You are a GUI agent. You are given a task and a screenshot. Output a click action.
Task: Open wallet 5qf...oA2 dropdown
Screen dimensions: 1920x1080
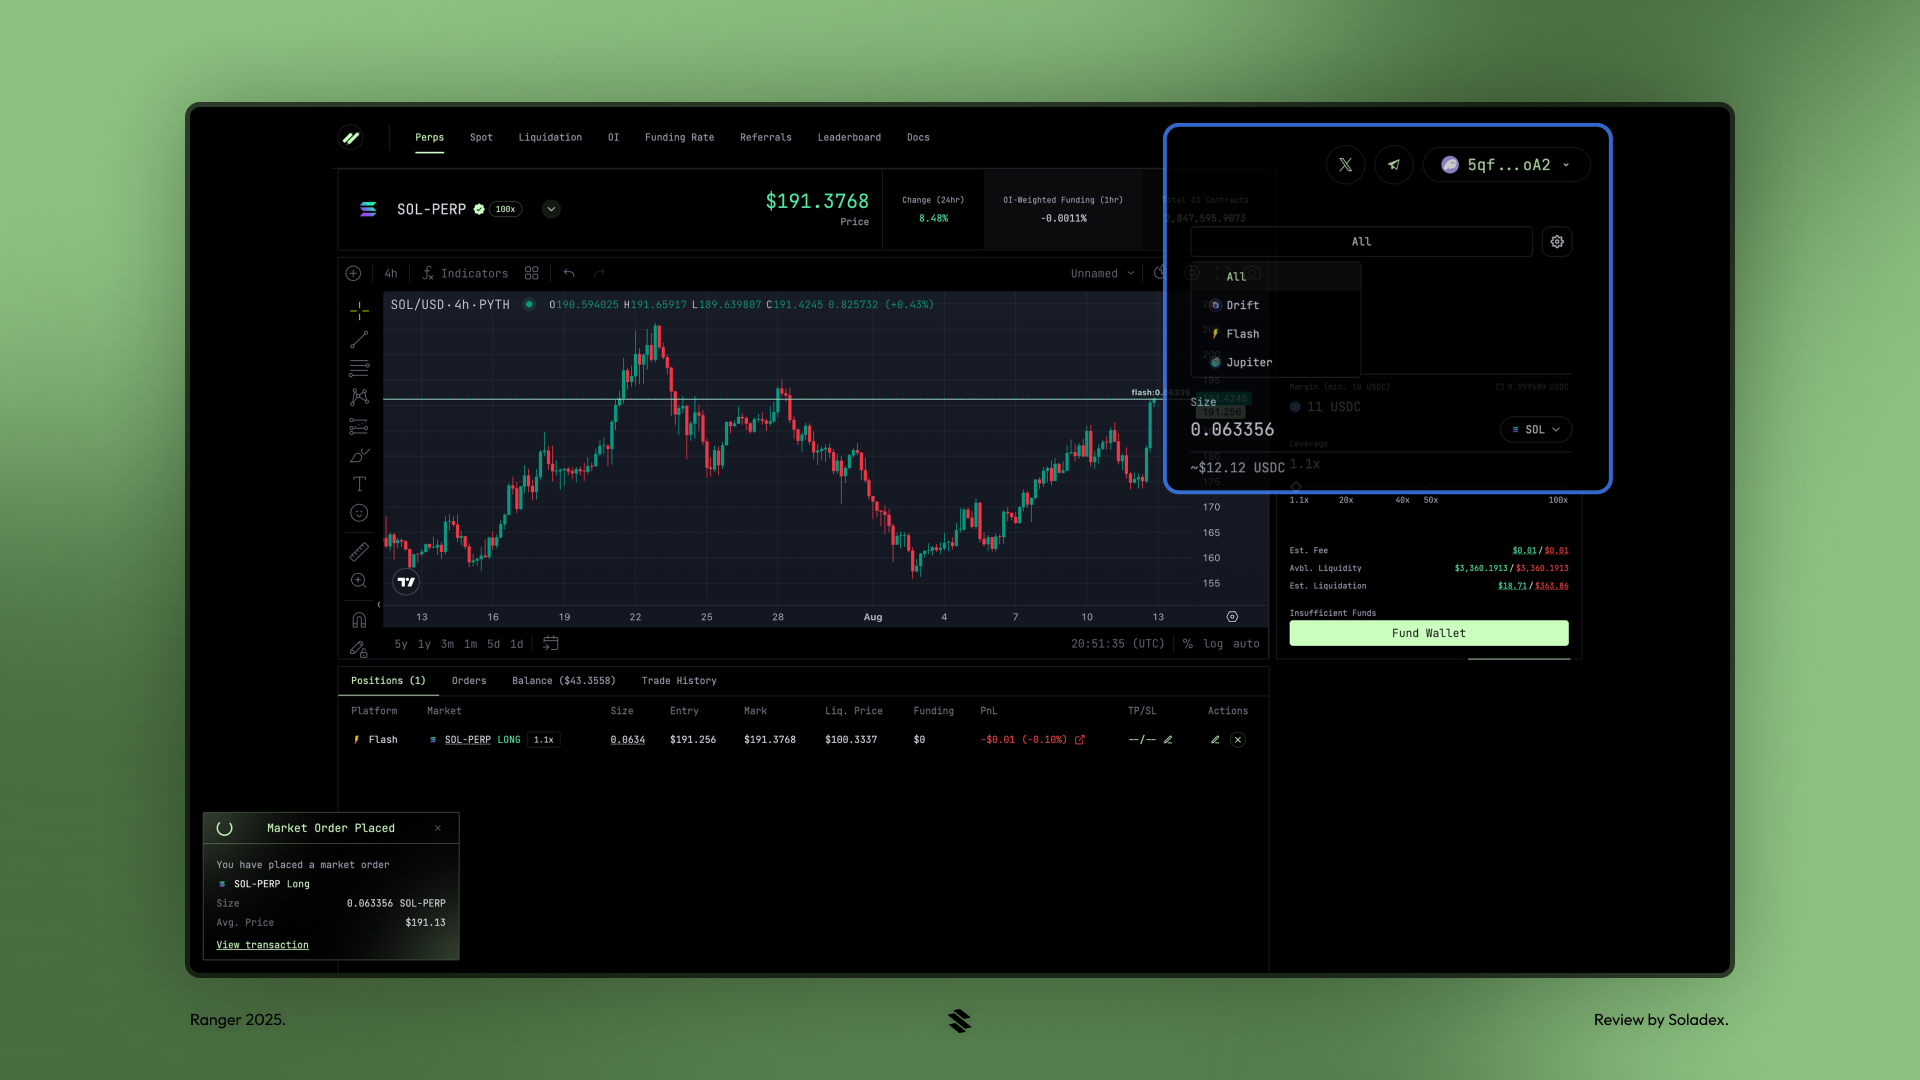pos(1506,165)
